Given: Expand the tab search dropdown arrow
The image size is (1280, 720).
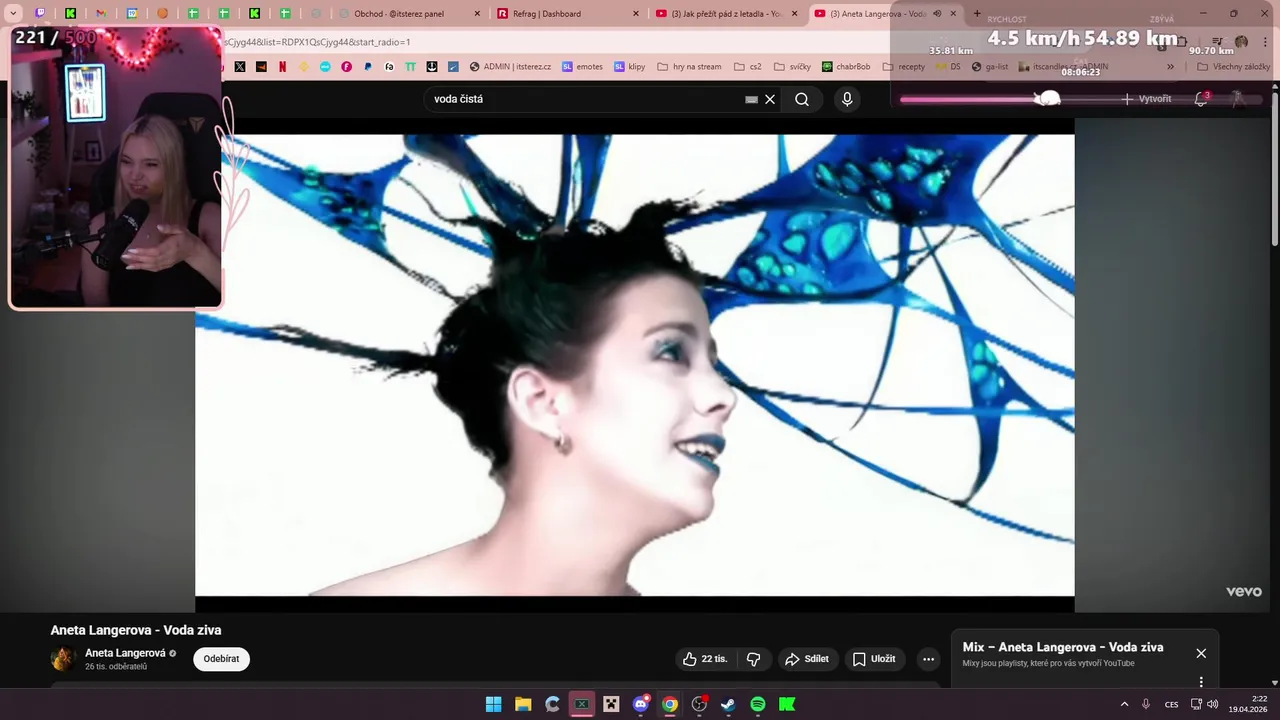Looking at the screenshot, I should tap(13, 14).
